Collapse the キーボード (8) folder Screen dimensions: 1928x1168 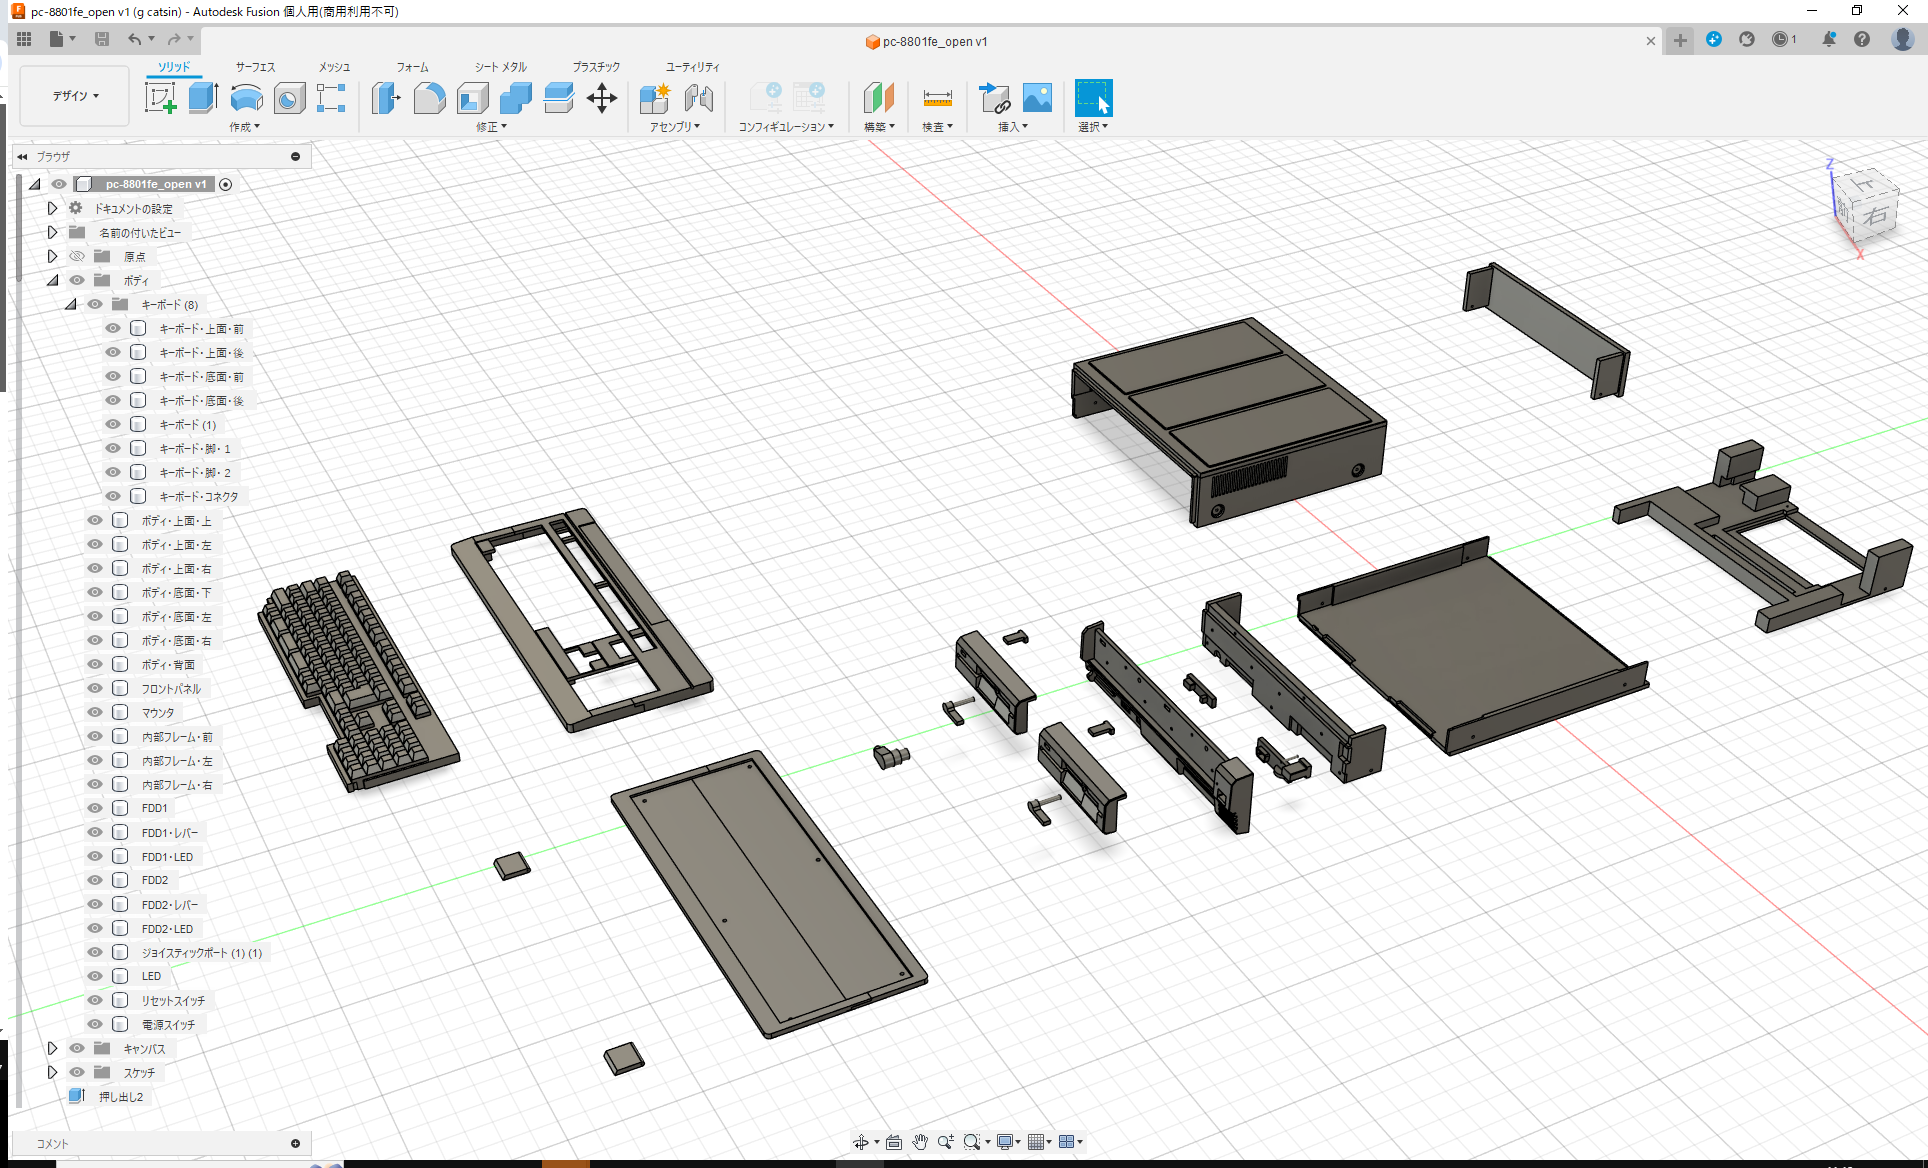click(70, 304)
